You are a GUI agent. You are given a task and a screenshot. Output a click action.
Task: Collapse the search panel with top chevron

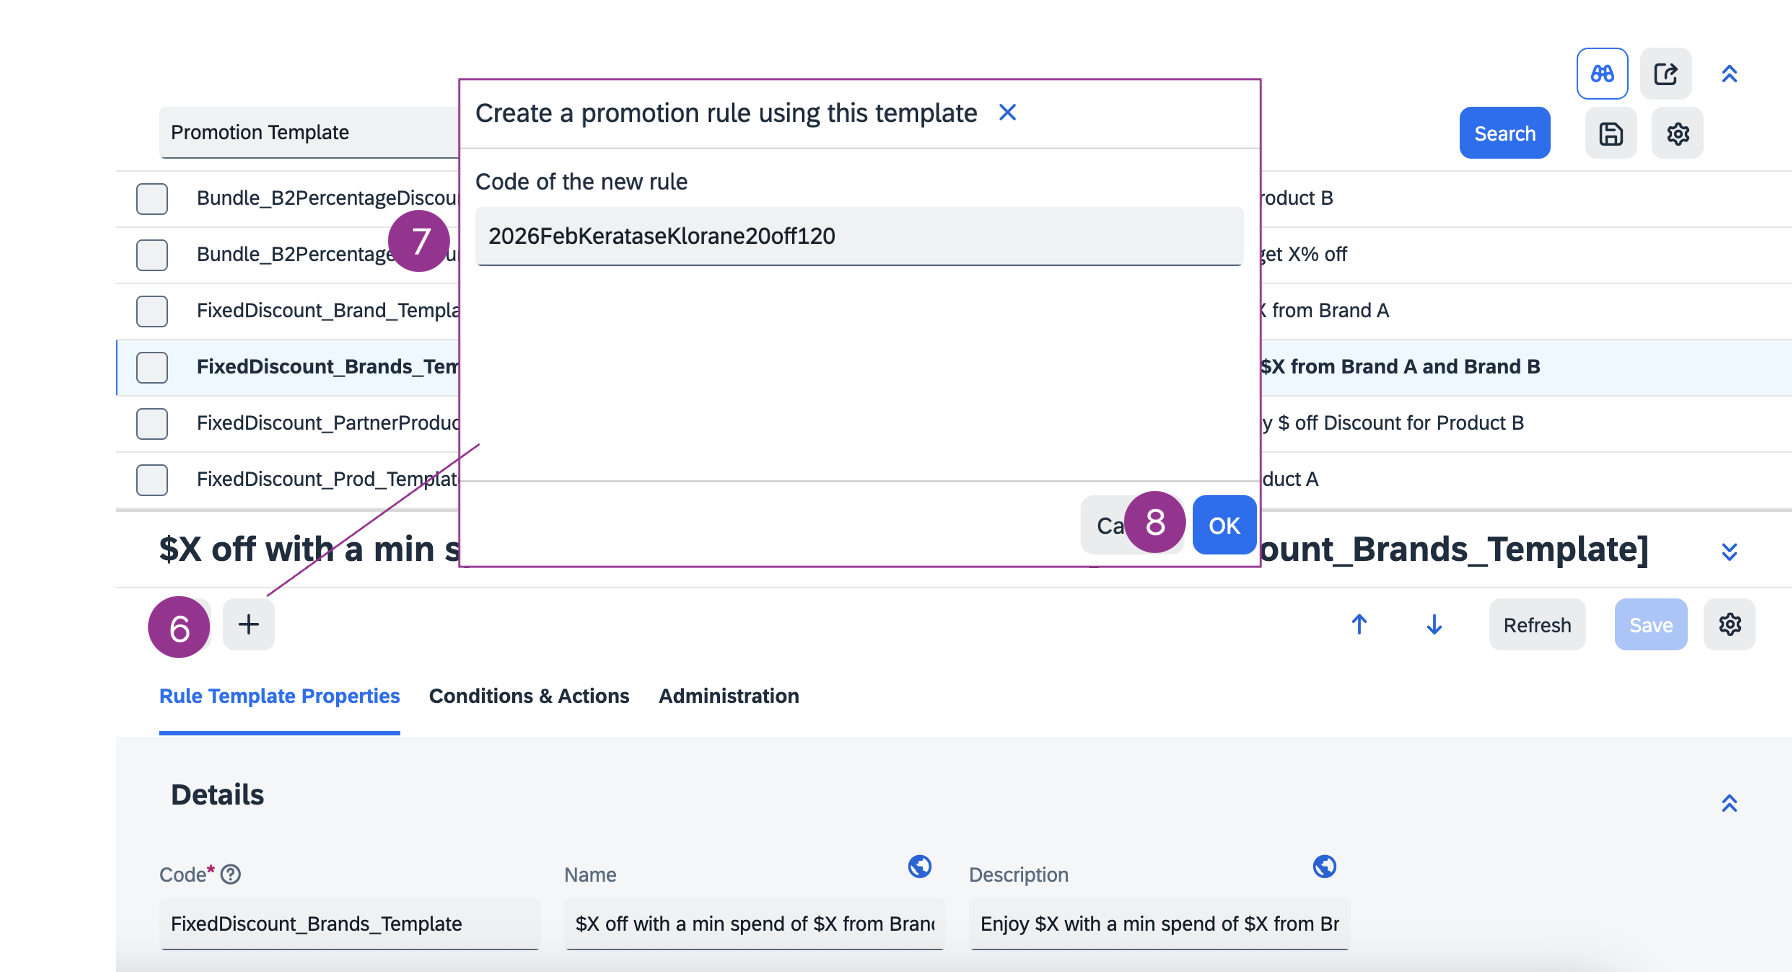pyautogui.click(x=1729, y=74)
